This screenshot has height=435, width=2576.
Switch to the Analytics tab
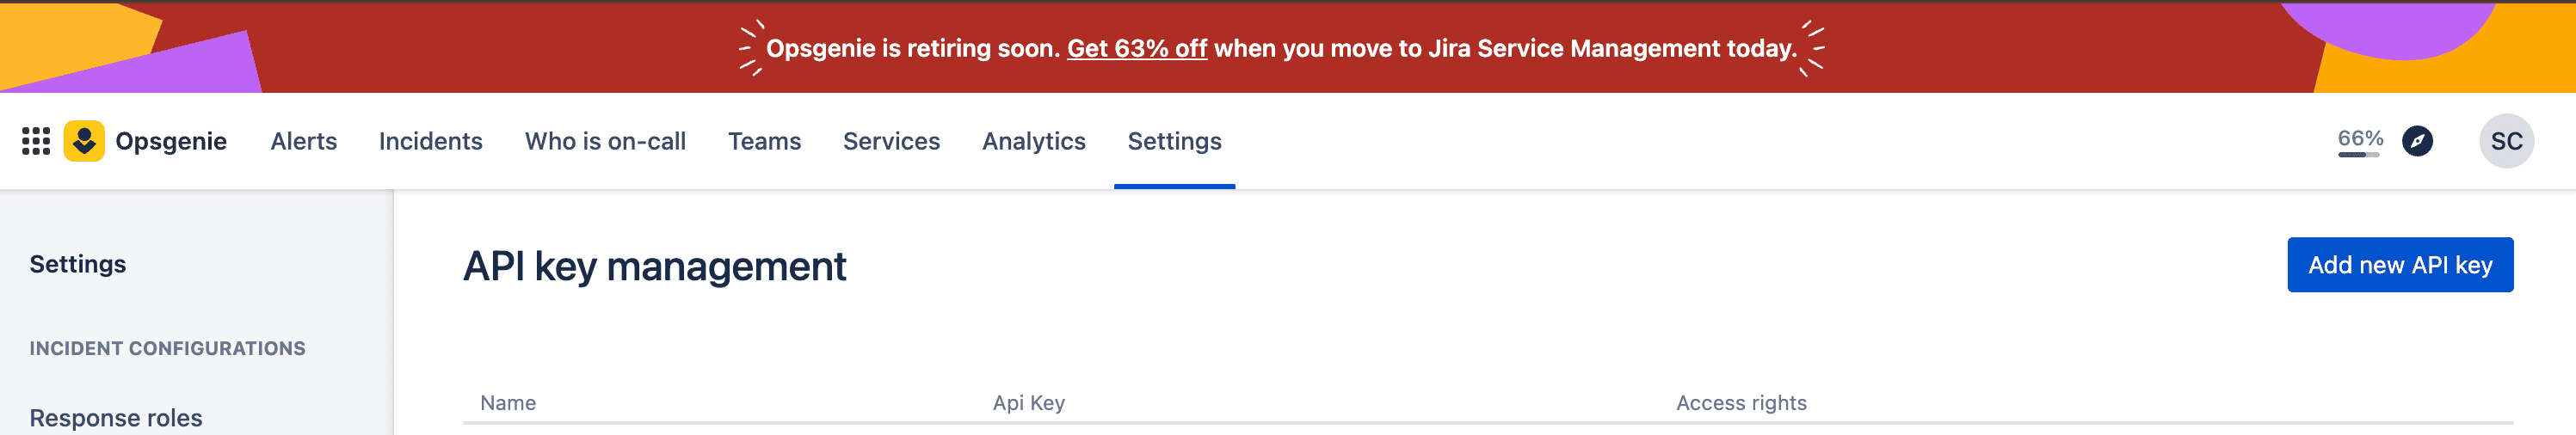1033,141
